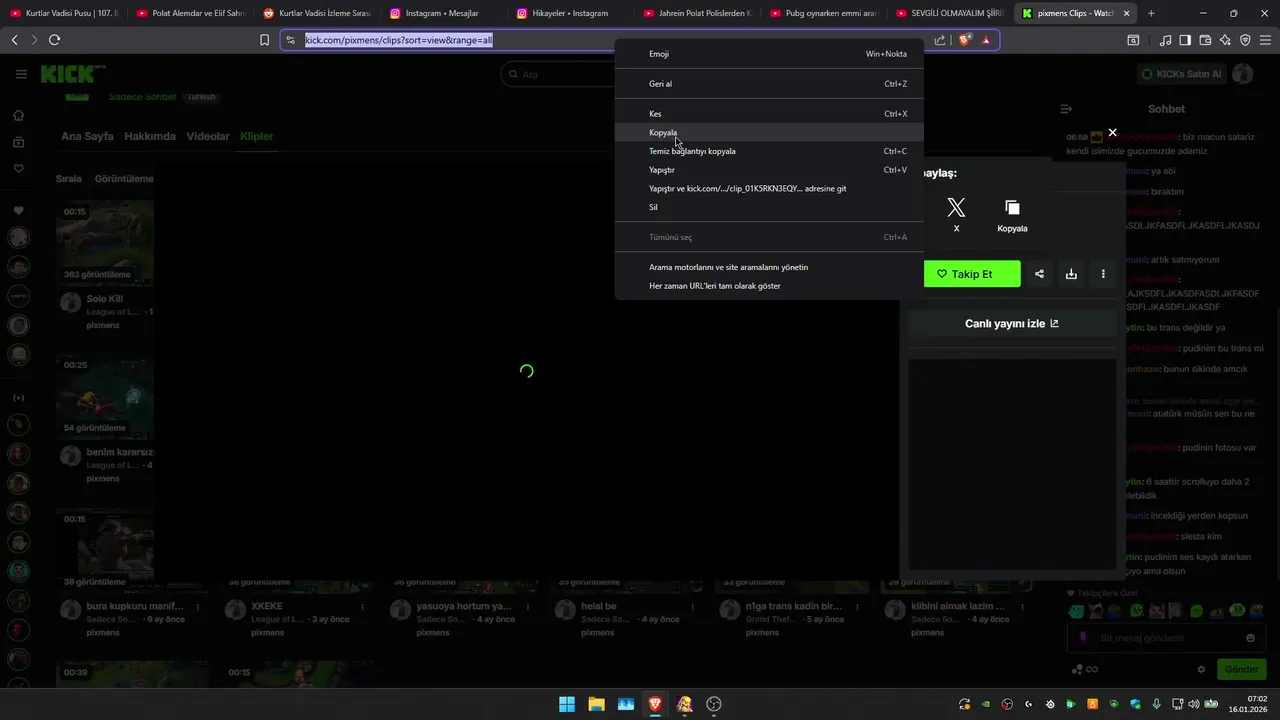The image size is (1280, 720).
Task: Click KICKs Satın Al button
Action: pyautogui.click(x=1181, y=74)
